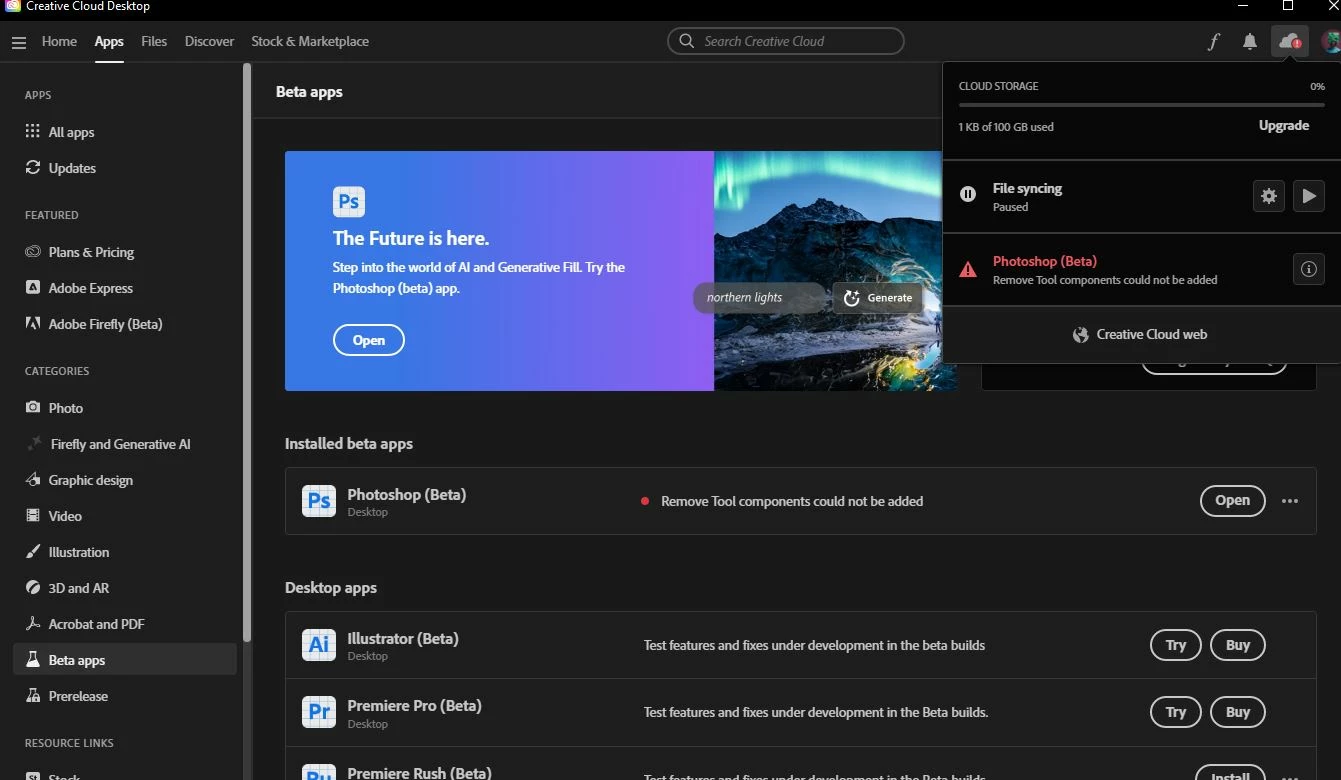This screenshot has width=1341, height=780.
Task: Select the 3D and AR category
Action: tap(79, 588)
